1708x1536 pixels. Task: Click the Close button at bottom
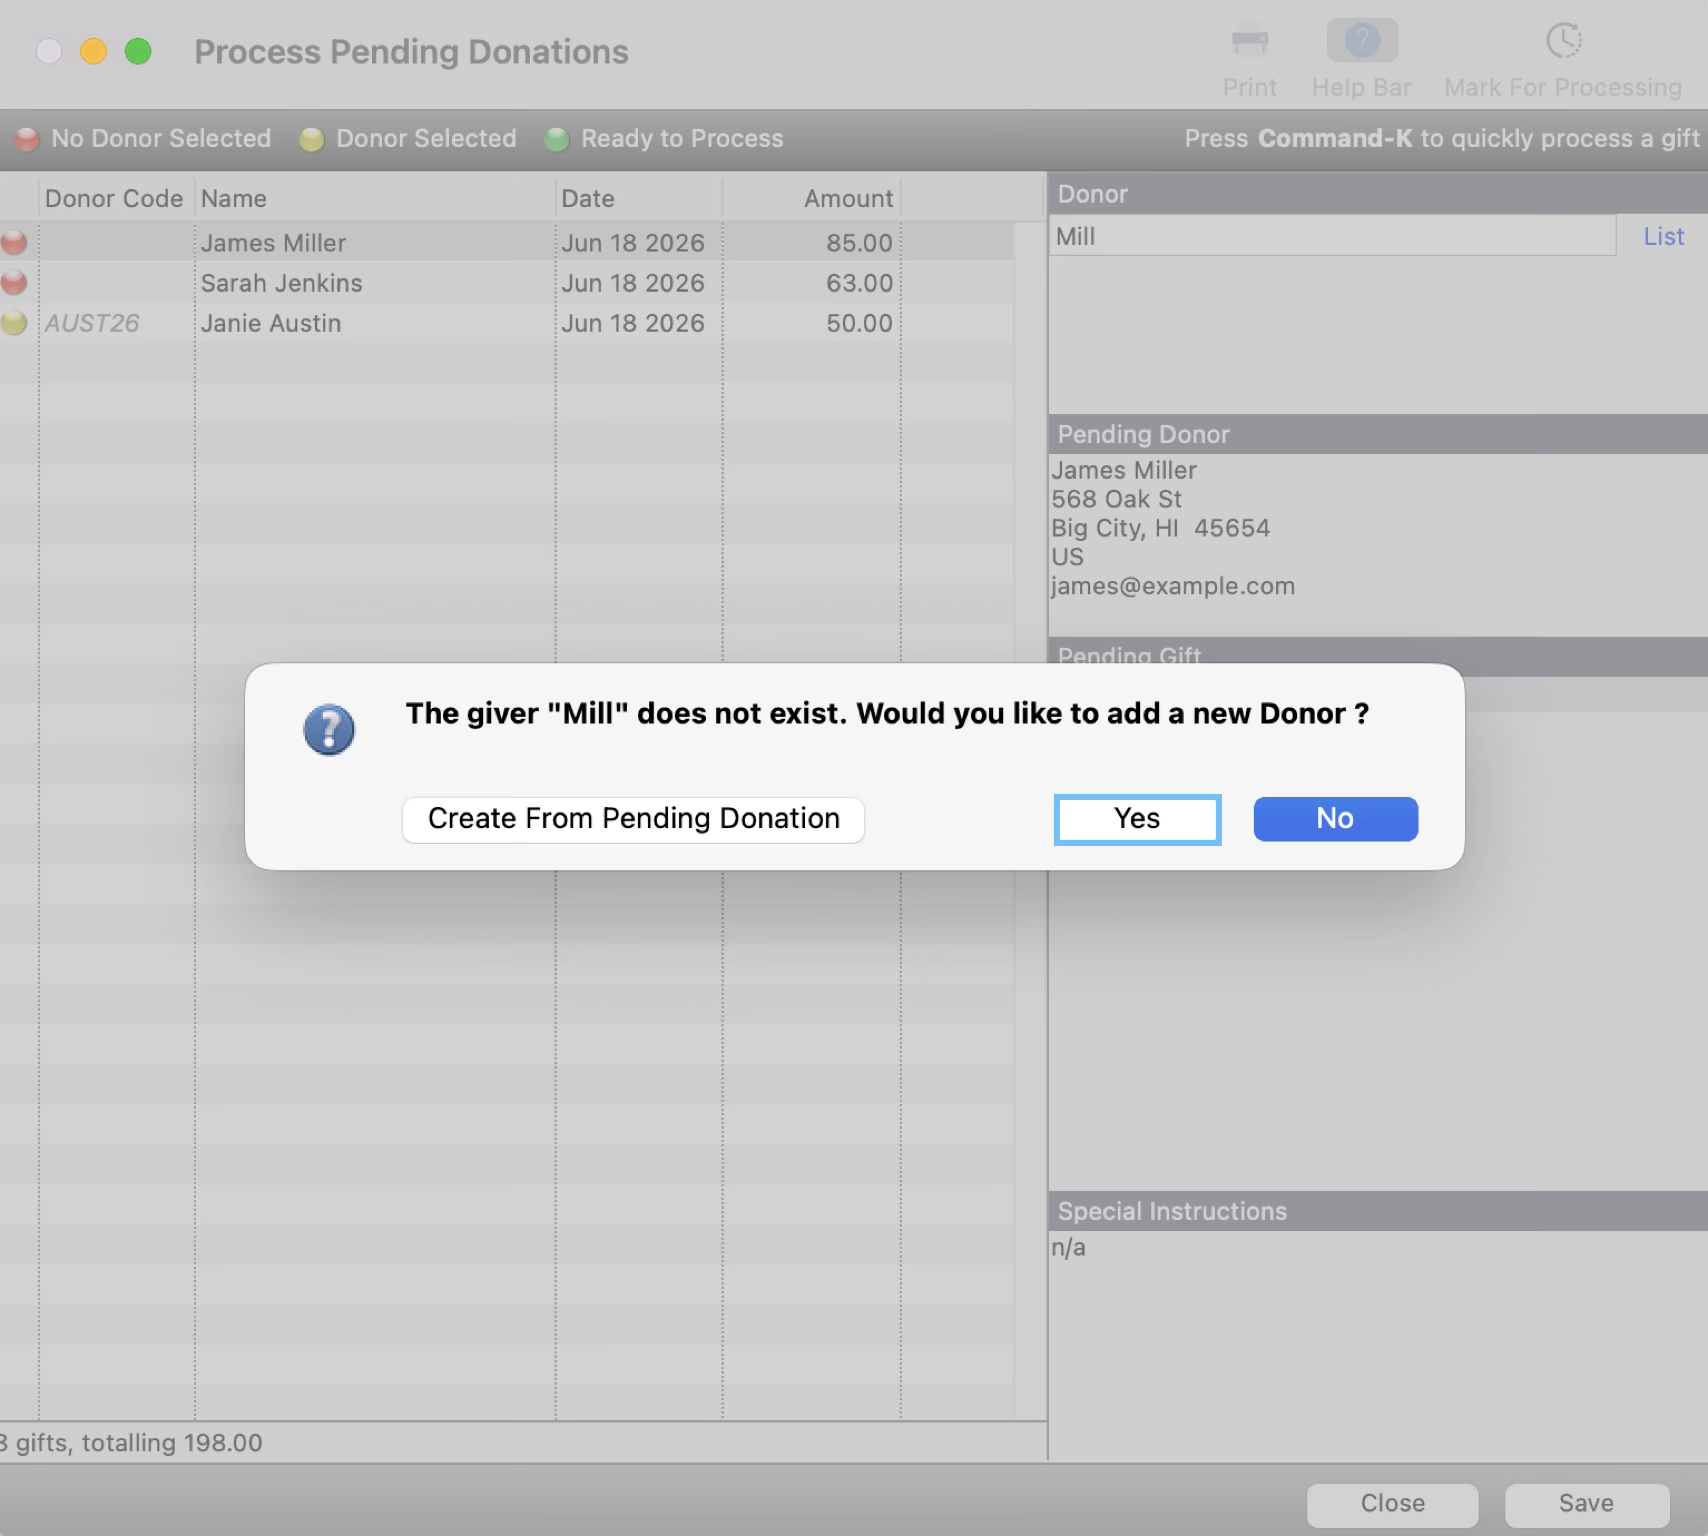(x=1392, y=1504)
